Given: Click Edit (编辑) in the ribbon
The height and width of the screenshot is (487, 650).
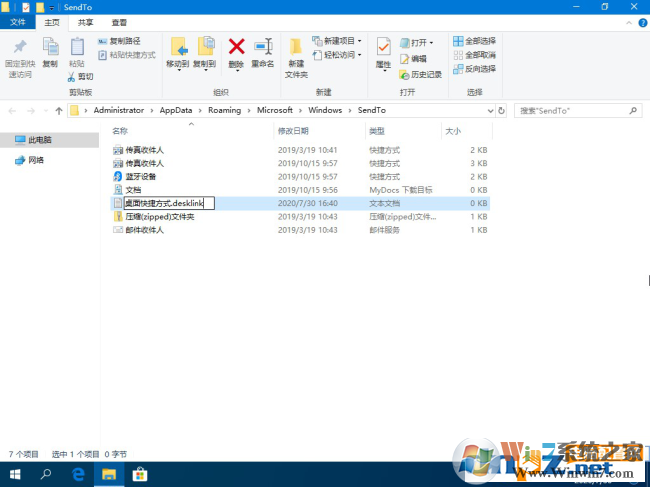Looking at the screenshot, I should (x=413, y=58).
